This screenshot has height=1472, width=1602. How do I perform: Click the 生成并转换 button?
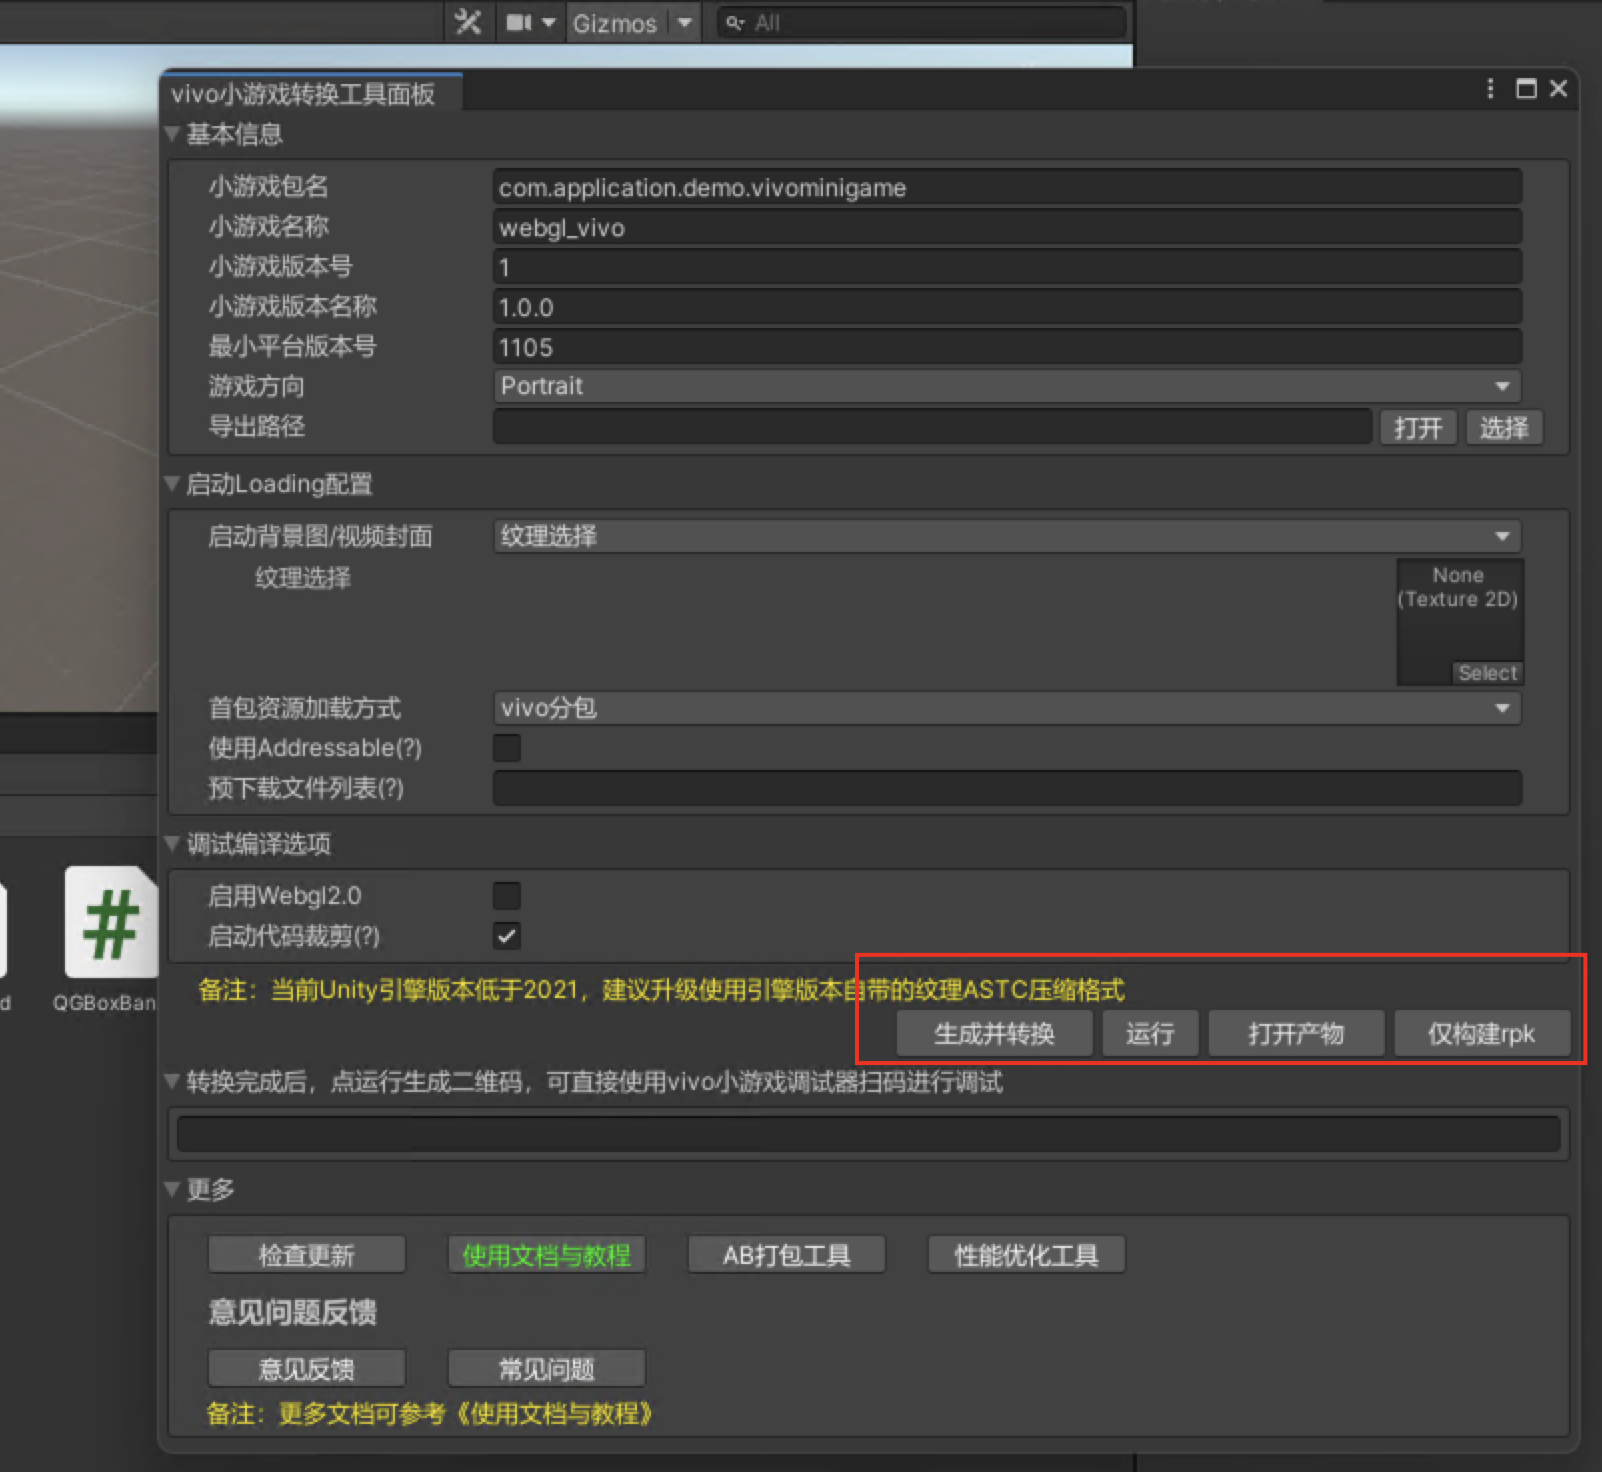994,1033
